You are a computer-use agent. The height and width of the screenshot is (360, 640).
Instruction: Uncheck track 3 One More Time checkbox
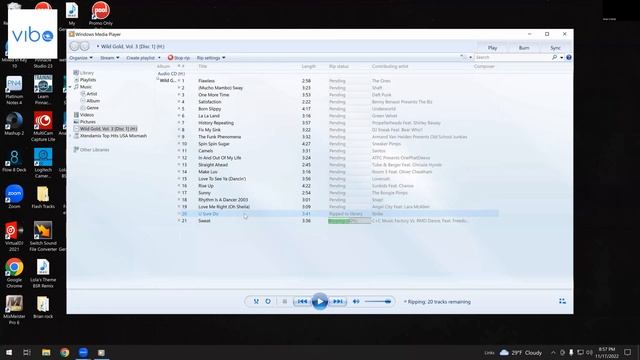click(x=179, y=95)
